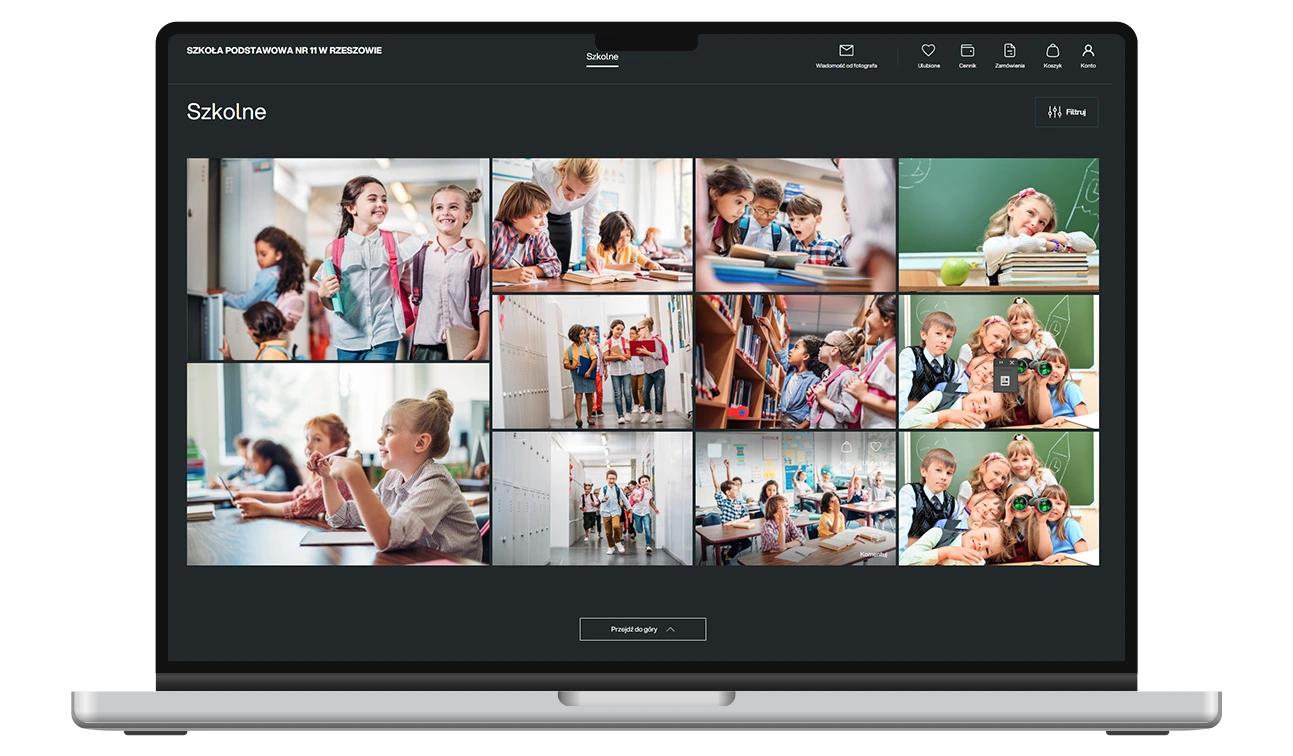Screen dimensions: 1293x756
Task: Click the Kup bag icon on classroom photo
Action: pos(846,447)
